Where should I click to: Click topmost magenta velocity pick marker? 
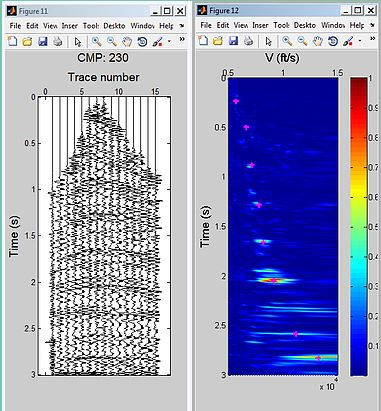tap(236, 101)
